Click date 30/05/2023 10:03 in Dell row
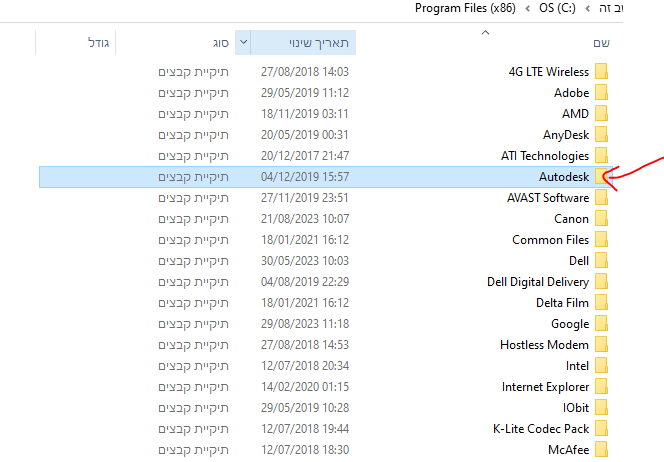Image resolution: width=664 pixels, height=462 pixels. [305, 260]
